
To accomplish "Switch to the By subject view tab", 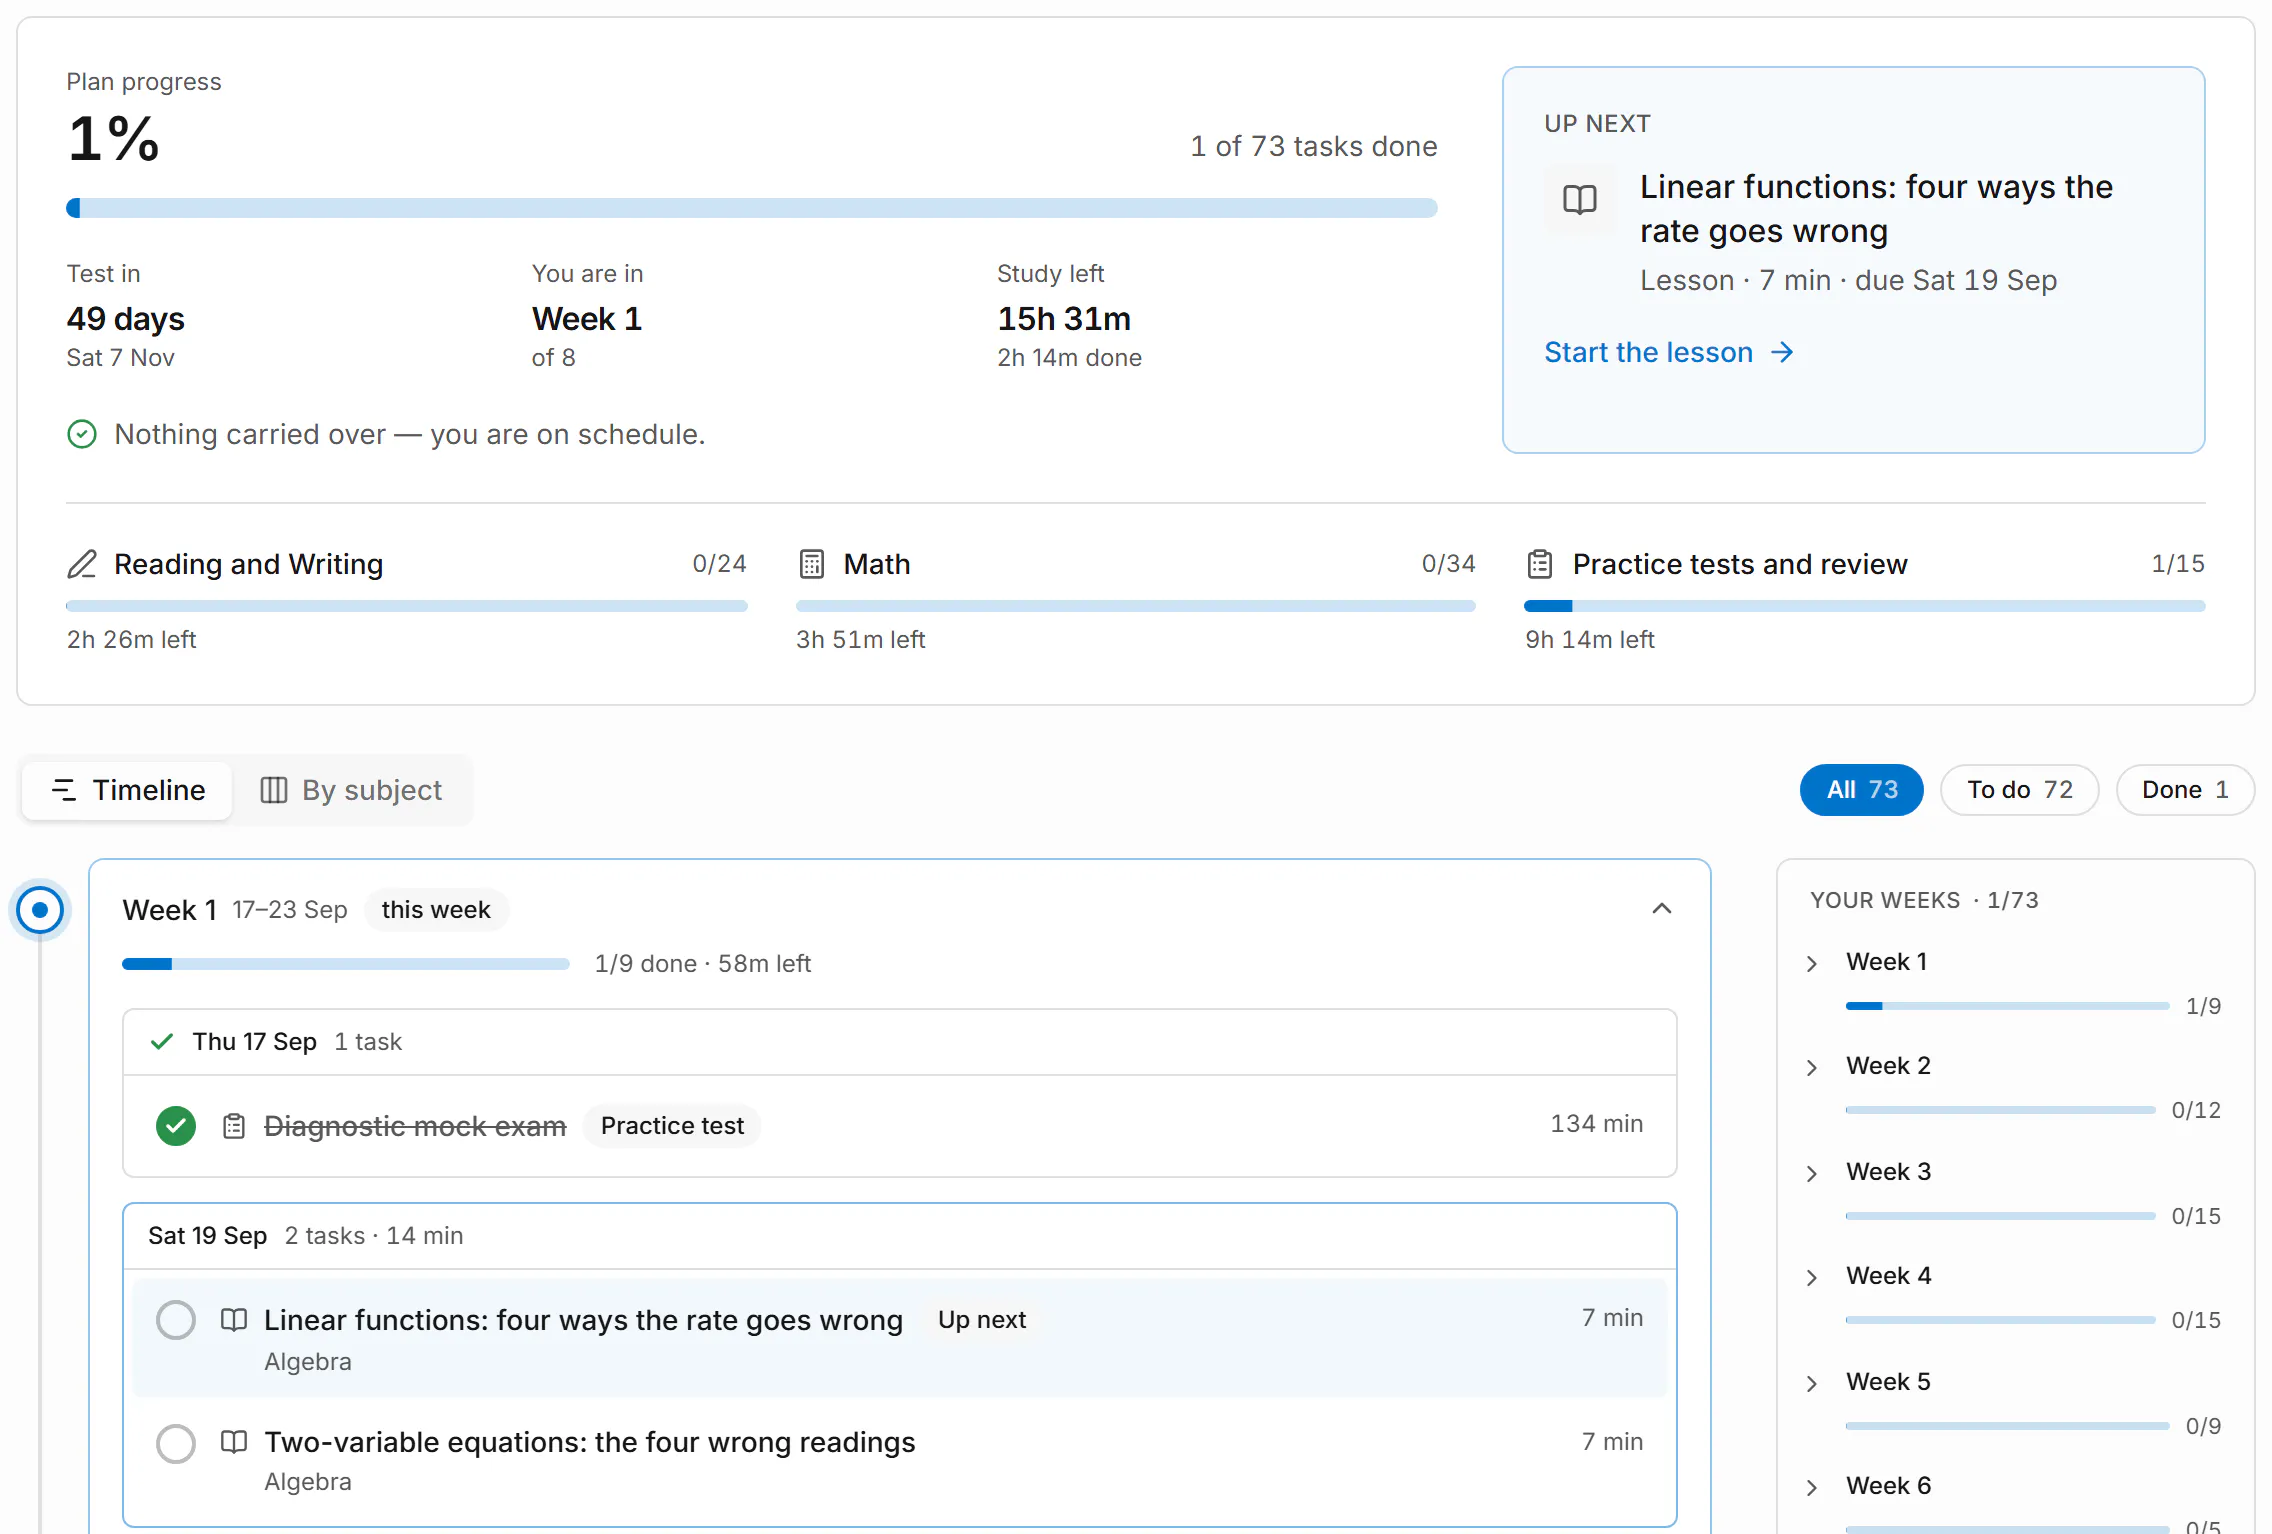I will coord(351,790).
